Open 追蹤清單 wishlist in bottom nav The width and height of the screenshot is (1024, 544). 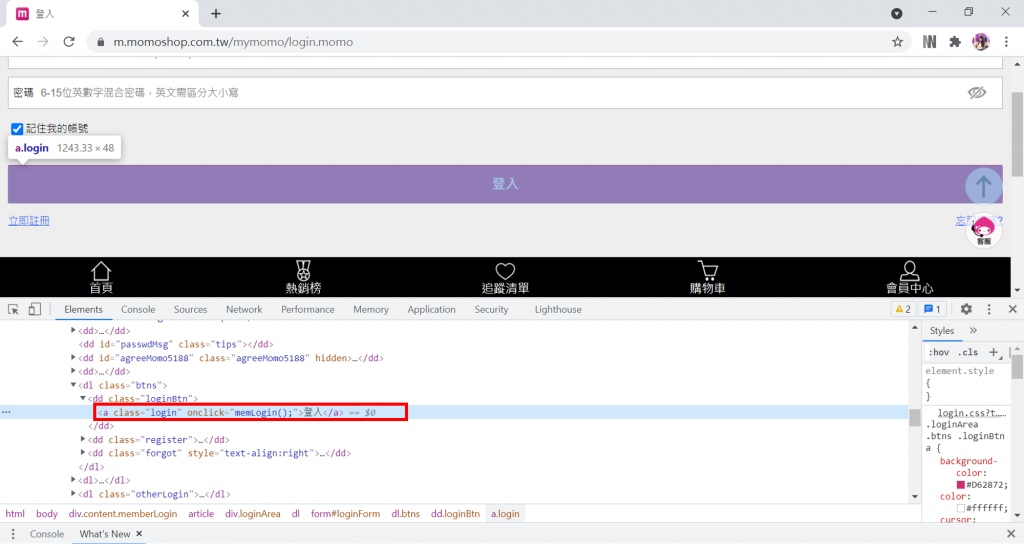pyautogui.click(x=505, y=278)
